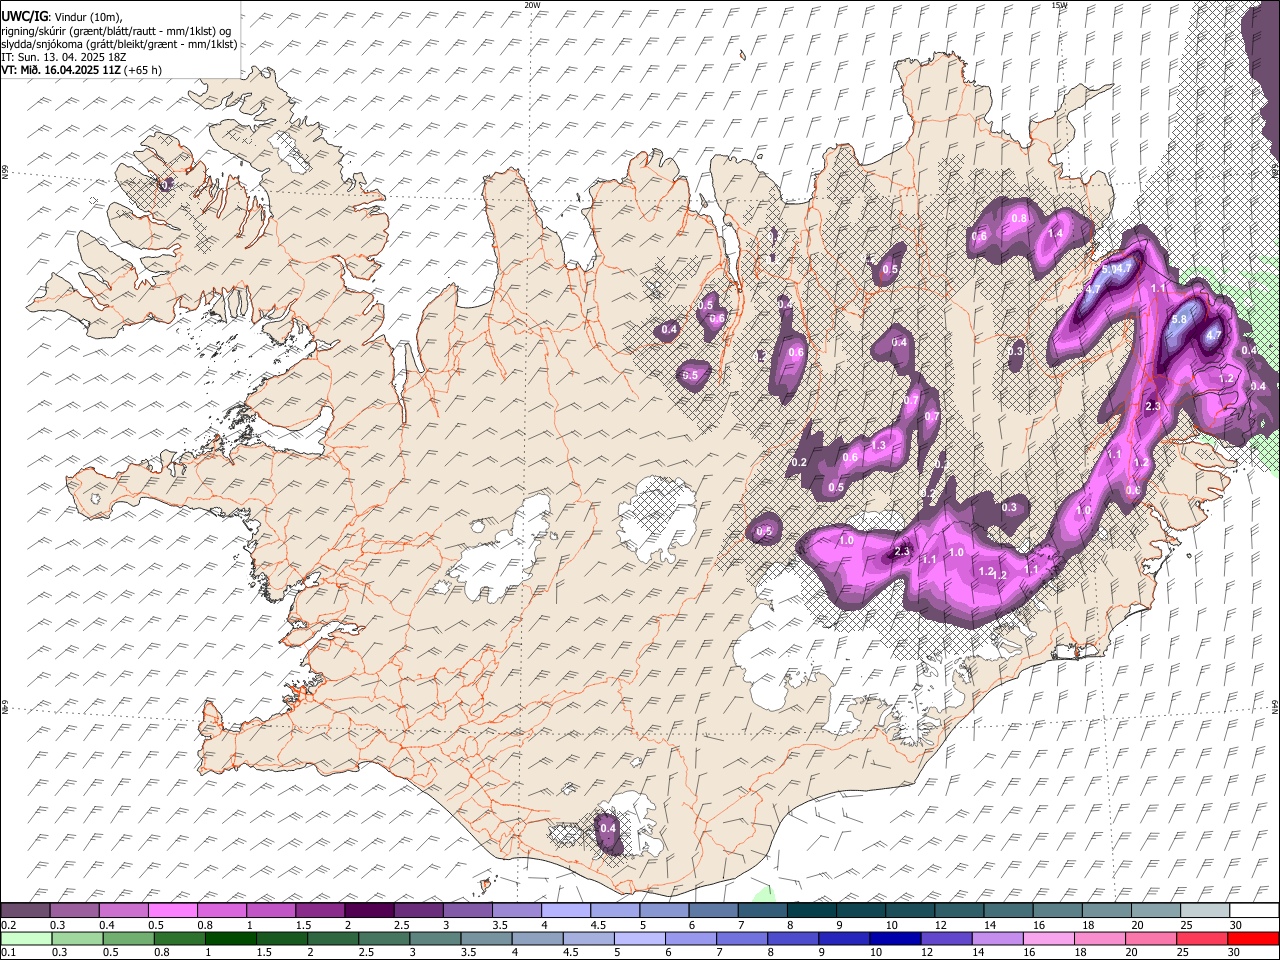This screenshot has height=960, width=1280.
Task: Click the 'slydda/snjókoma' legend description line
Action: point(120,44)
